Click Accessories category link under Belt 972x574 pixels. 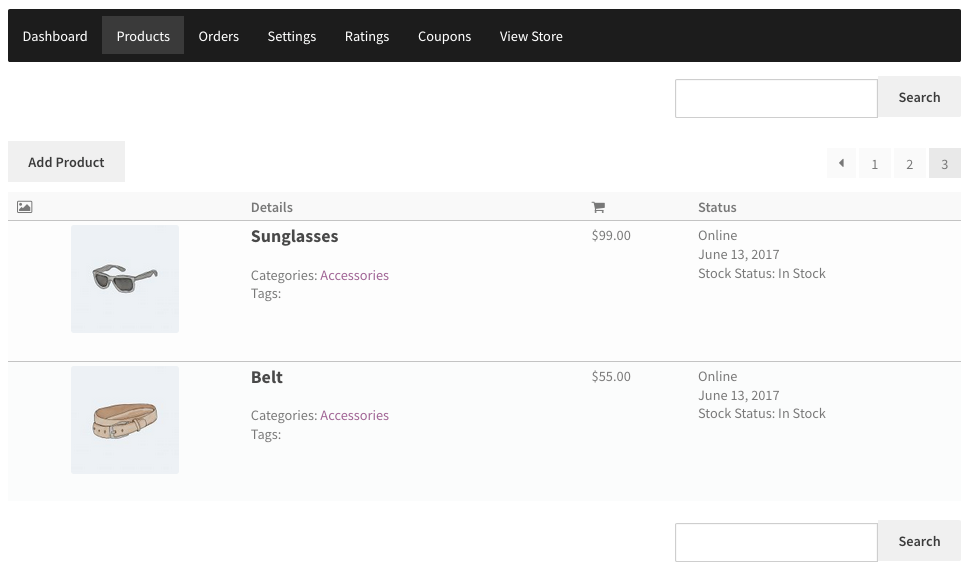tap(354, 416)
